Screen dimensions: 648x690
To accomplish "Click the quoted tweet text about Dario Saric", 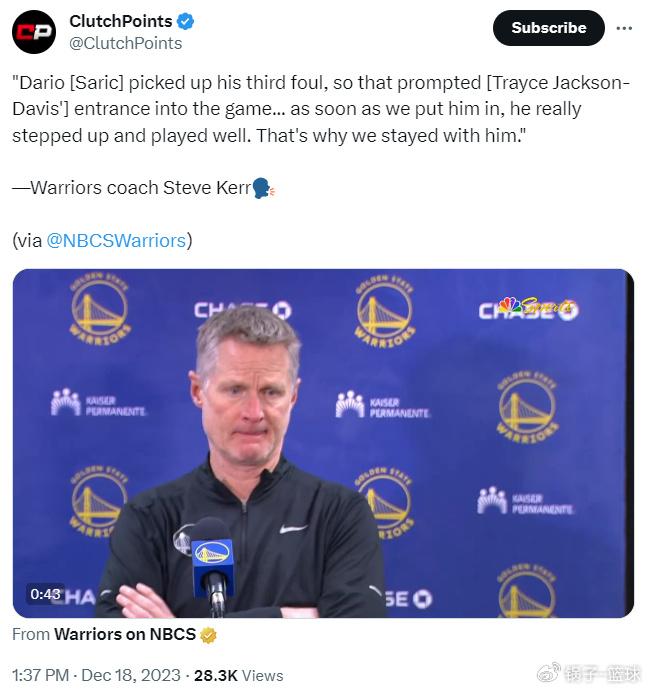I will (321, 109).
